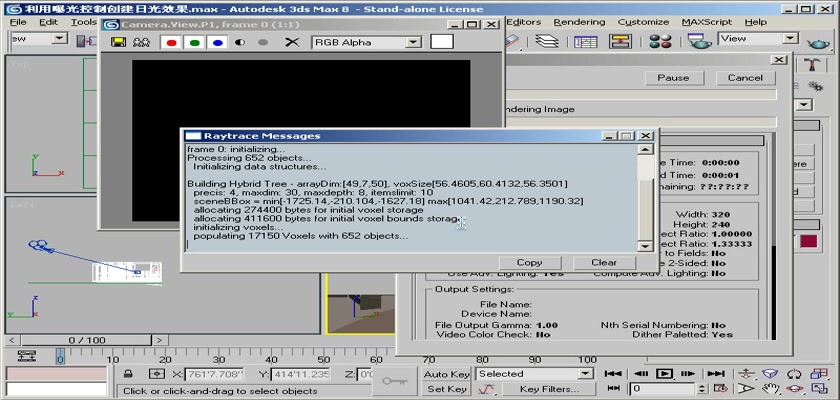This screenshot has width=840, height=400.
Task: Clear the render window with X icon
Action: pos(291,42)
